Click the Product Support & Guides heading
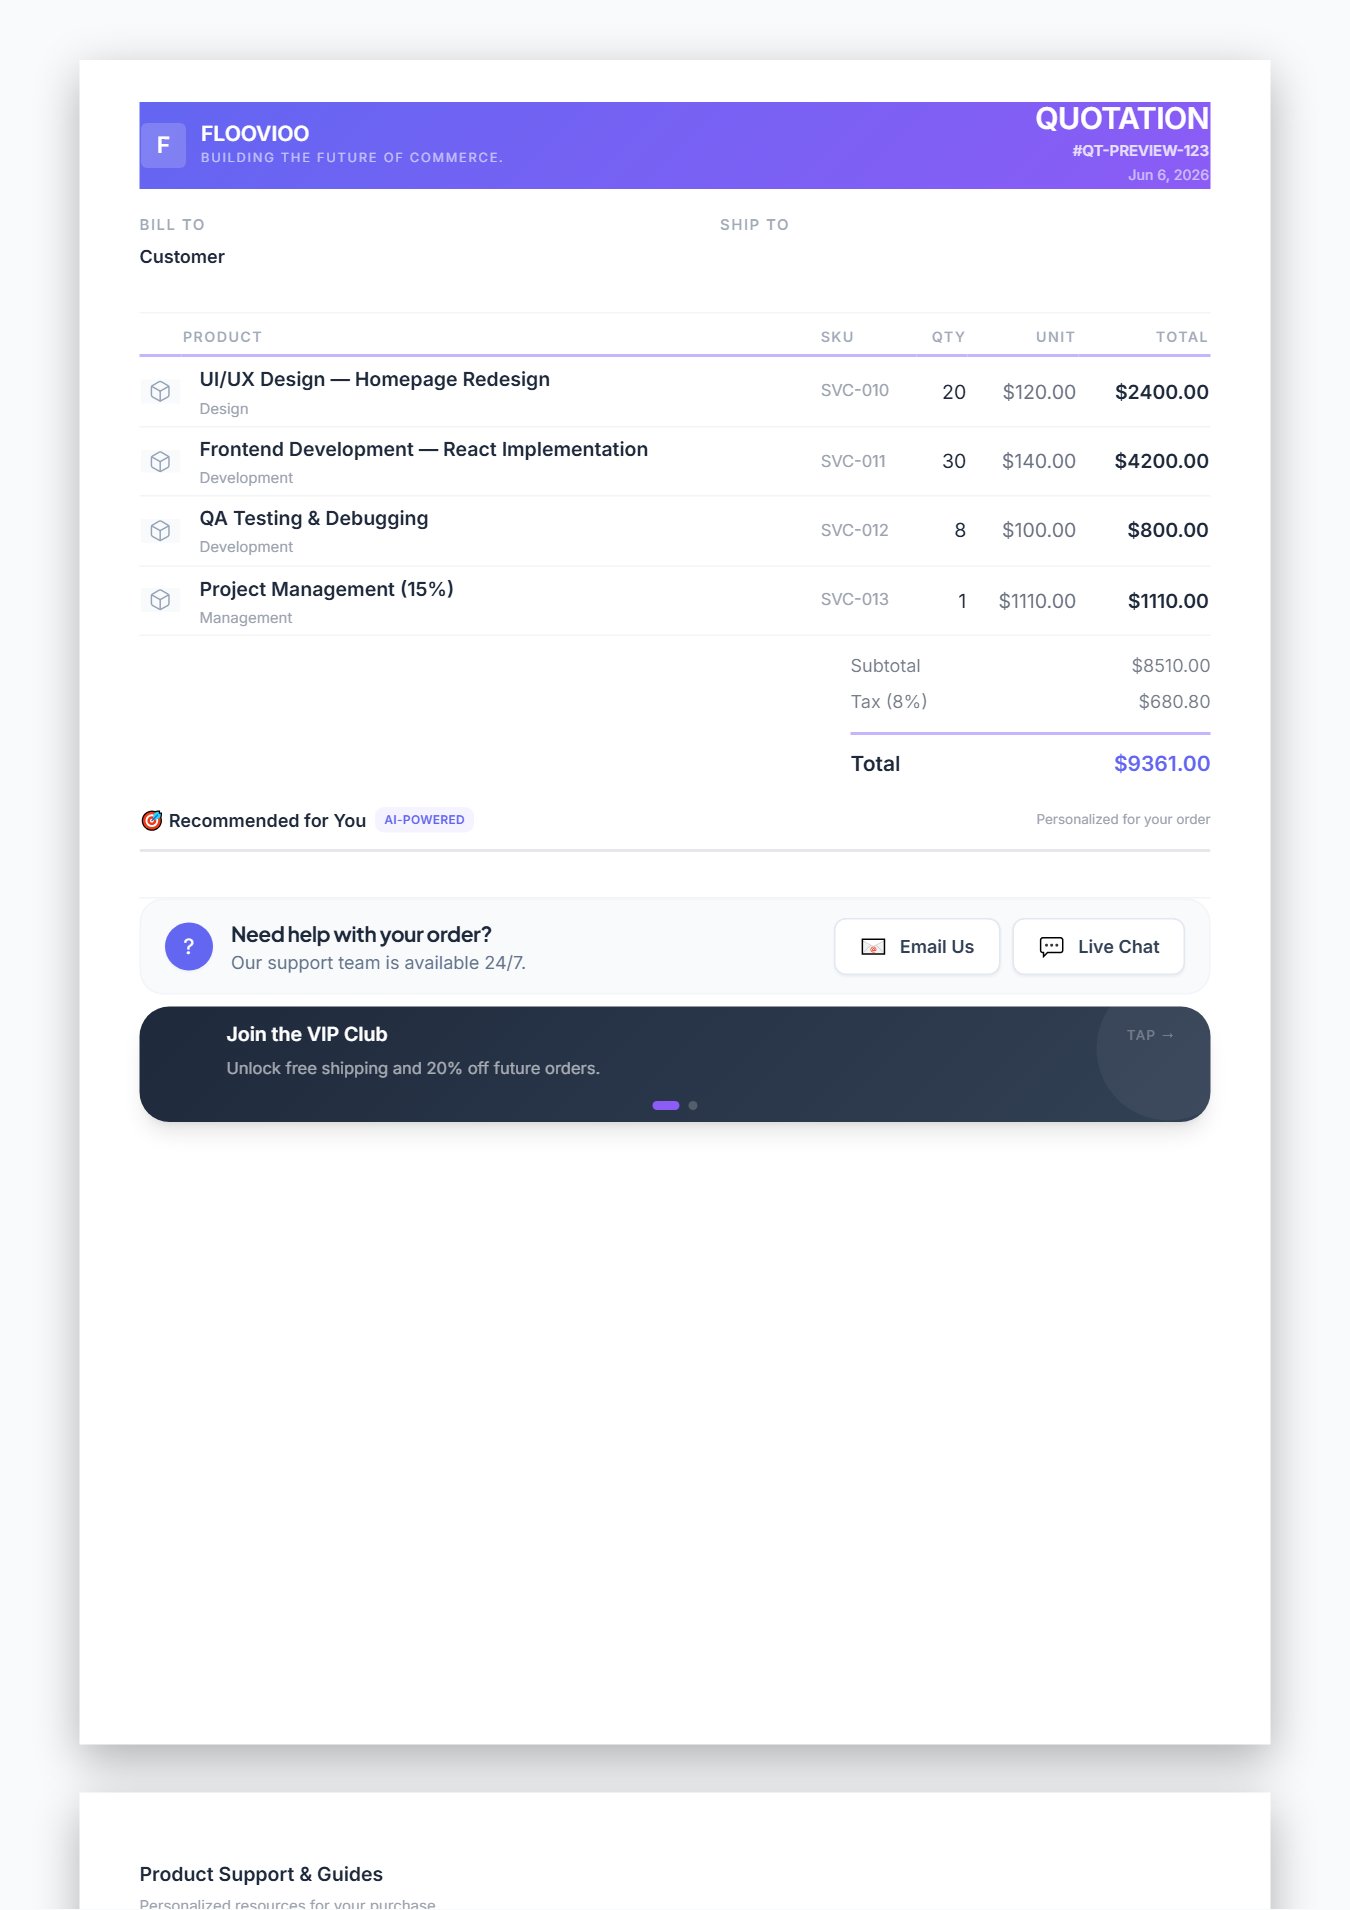The height and width of the screenshot is (1910, 1350). [261, 1874]
